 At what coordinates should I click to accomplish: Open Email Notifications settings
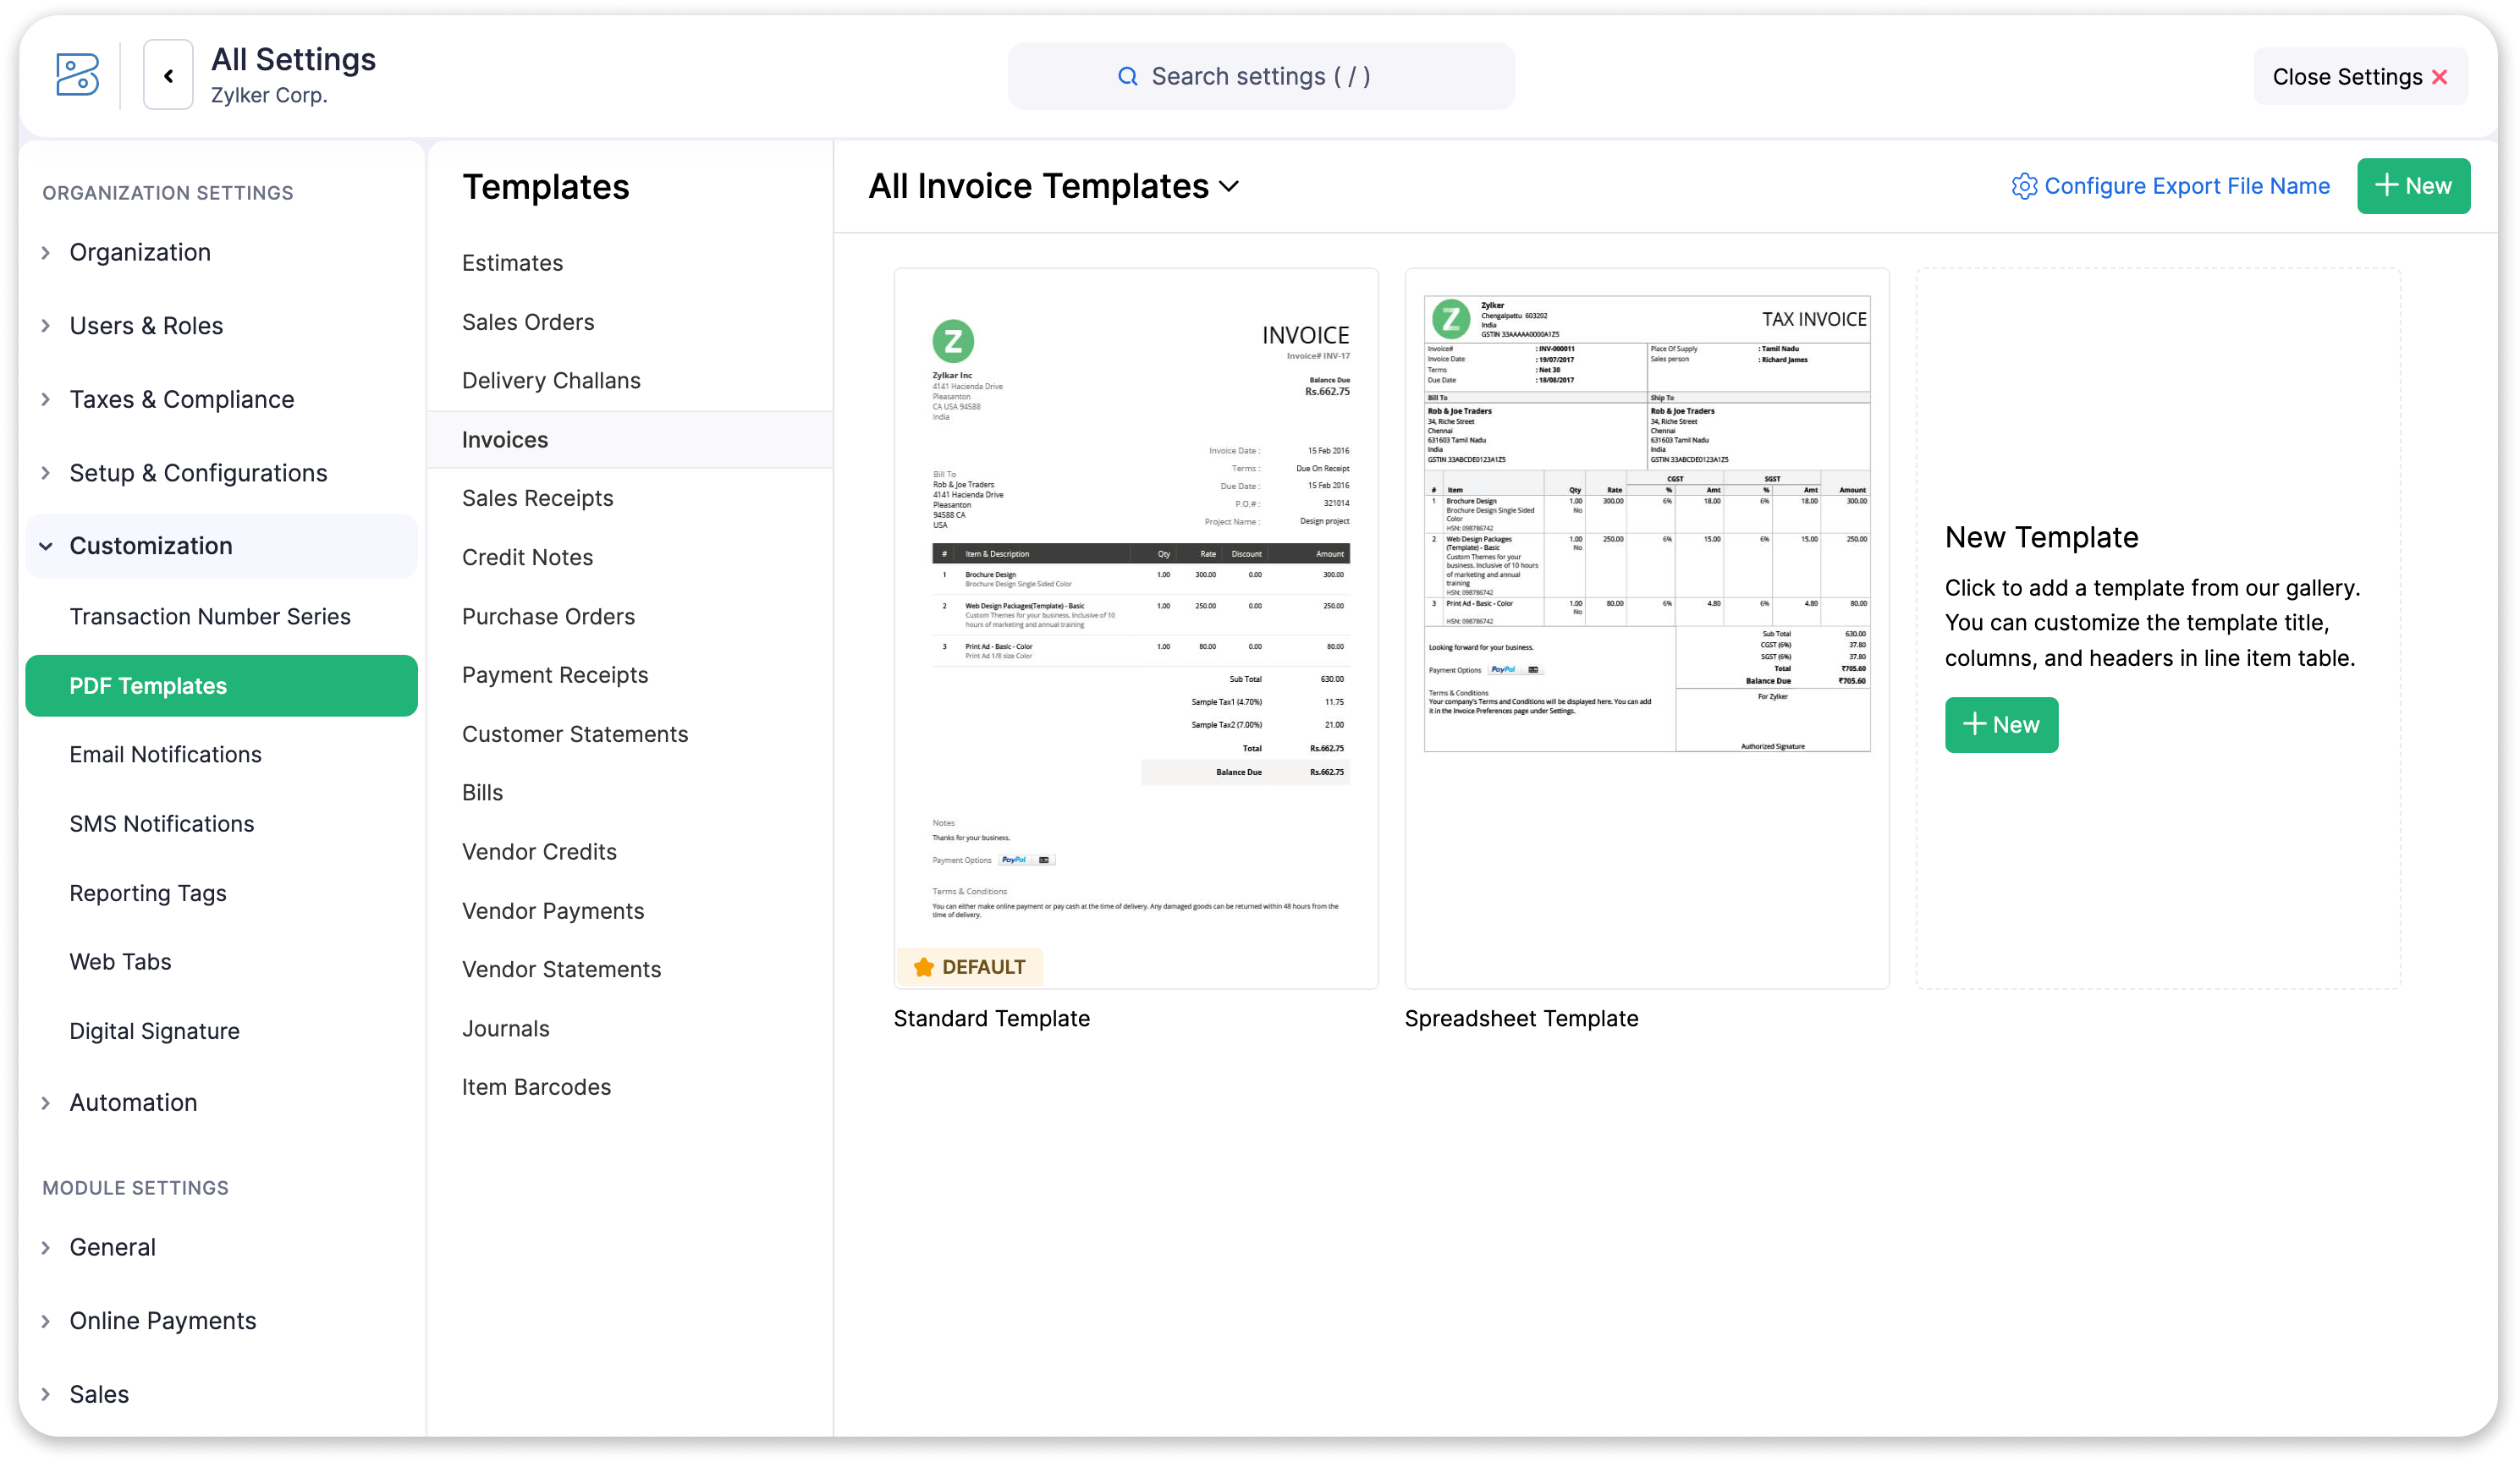[x=165, y=754]
